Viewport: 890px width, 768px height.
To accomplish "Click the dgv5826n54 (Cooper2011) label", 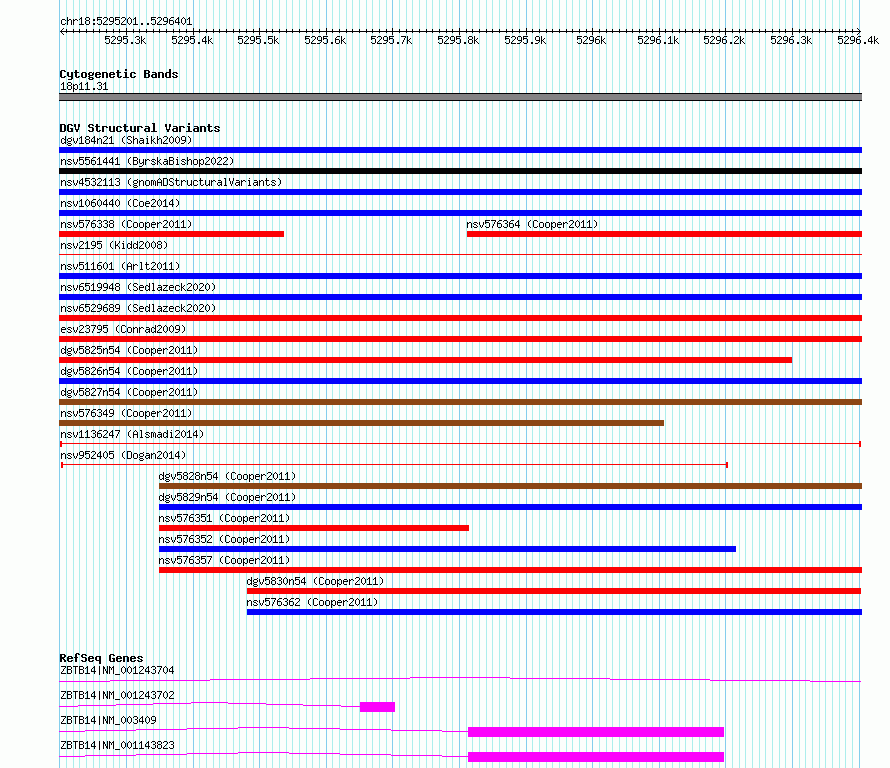I will coord(129,371).
